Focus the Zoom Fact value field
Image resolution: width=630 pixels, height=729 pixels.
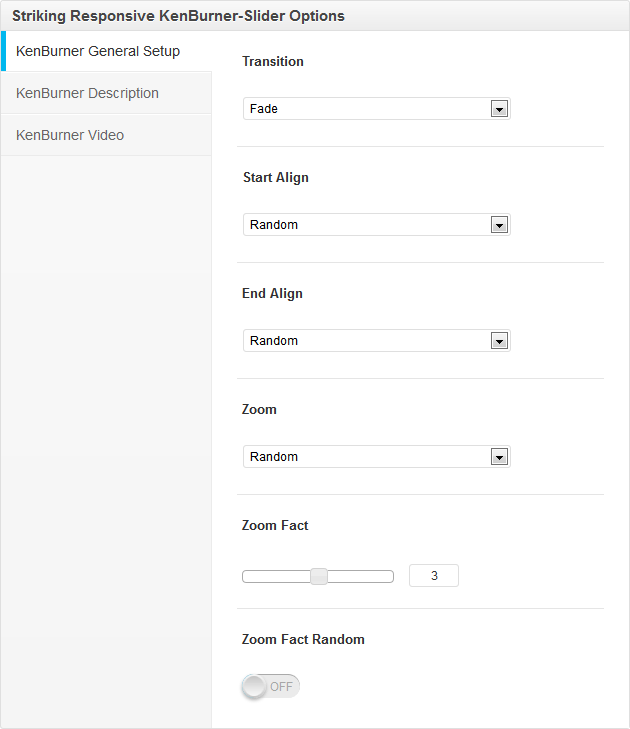tap(434, 576)
